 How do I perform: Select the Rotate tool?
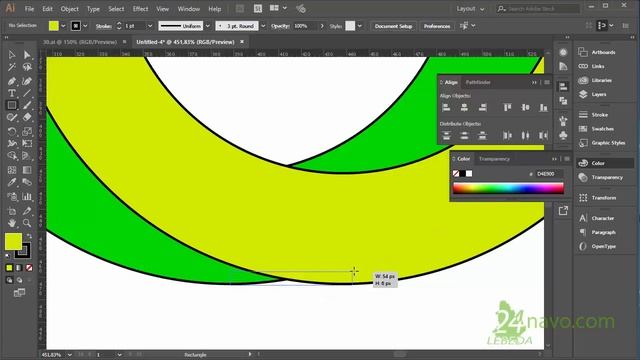coord(12,131)
